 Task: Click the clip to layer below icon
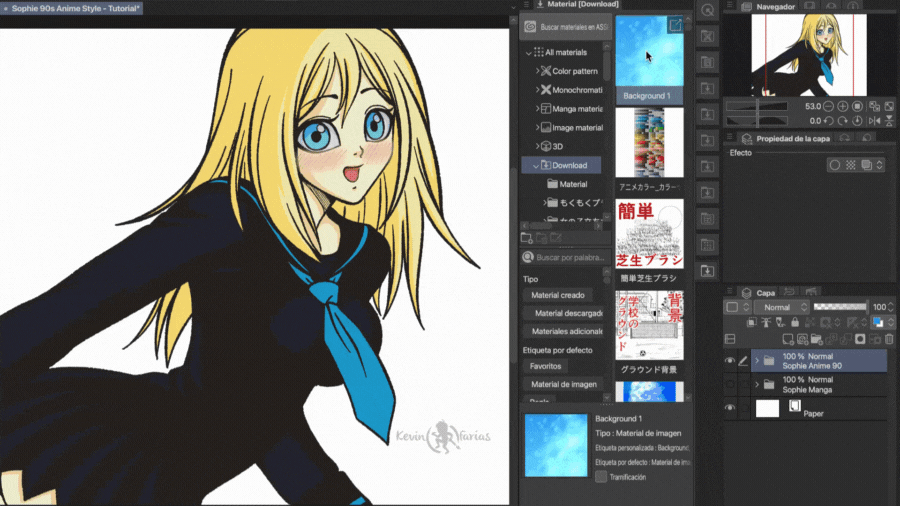point(751,322)
